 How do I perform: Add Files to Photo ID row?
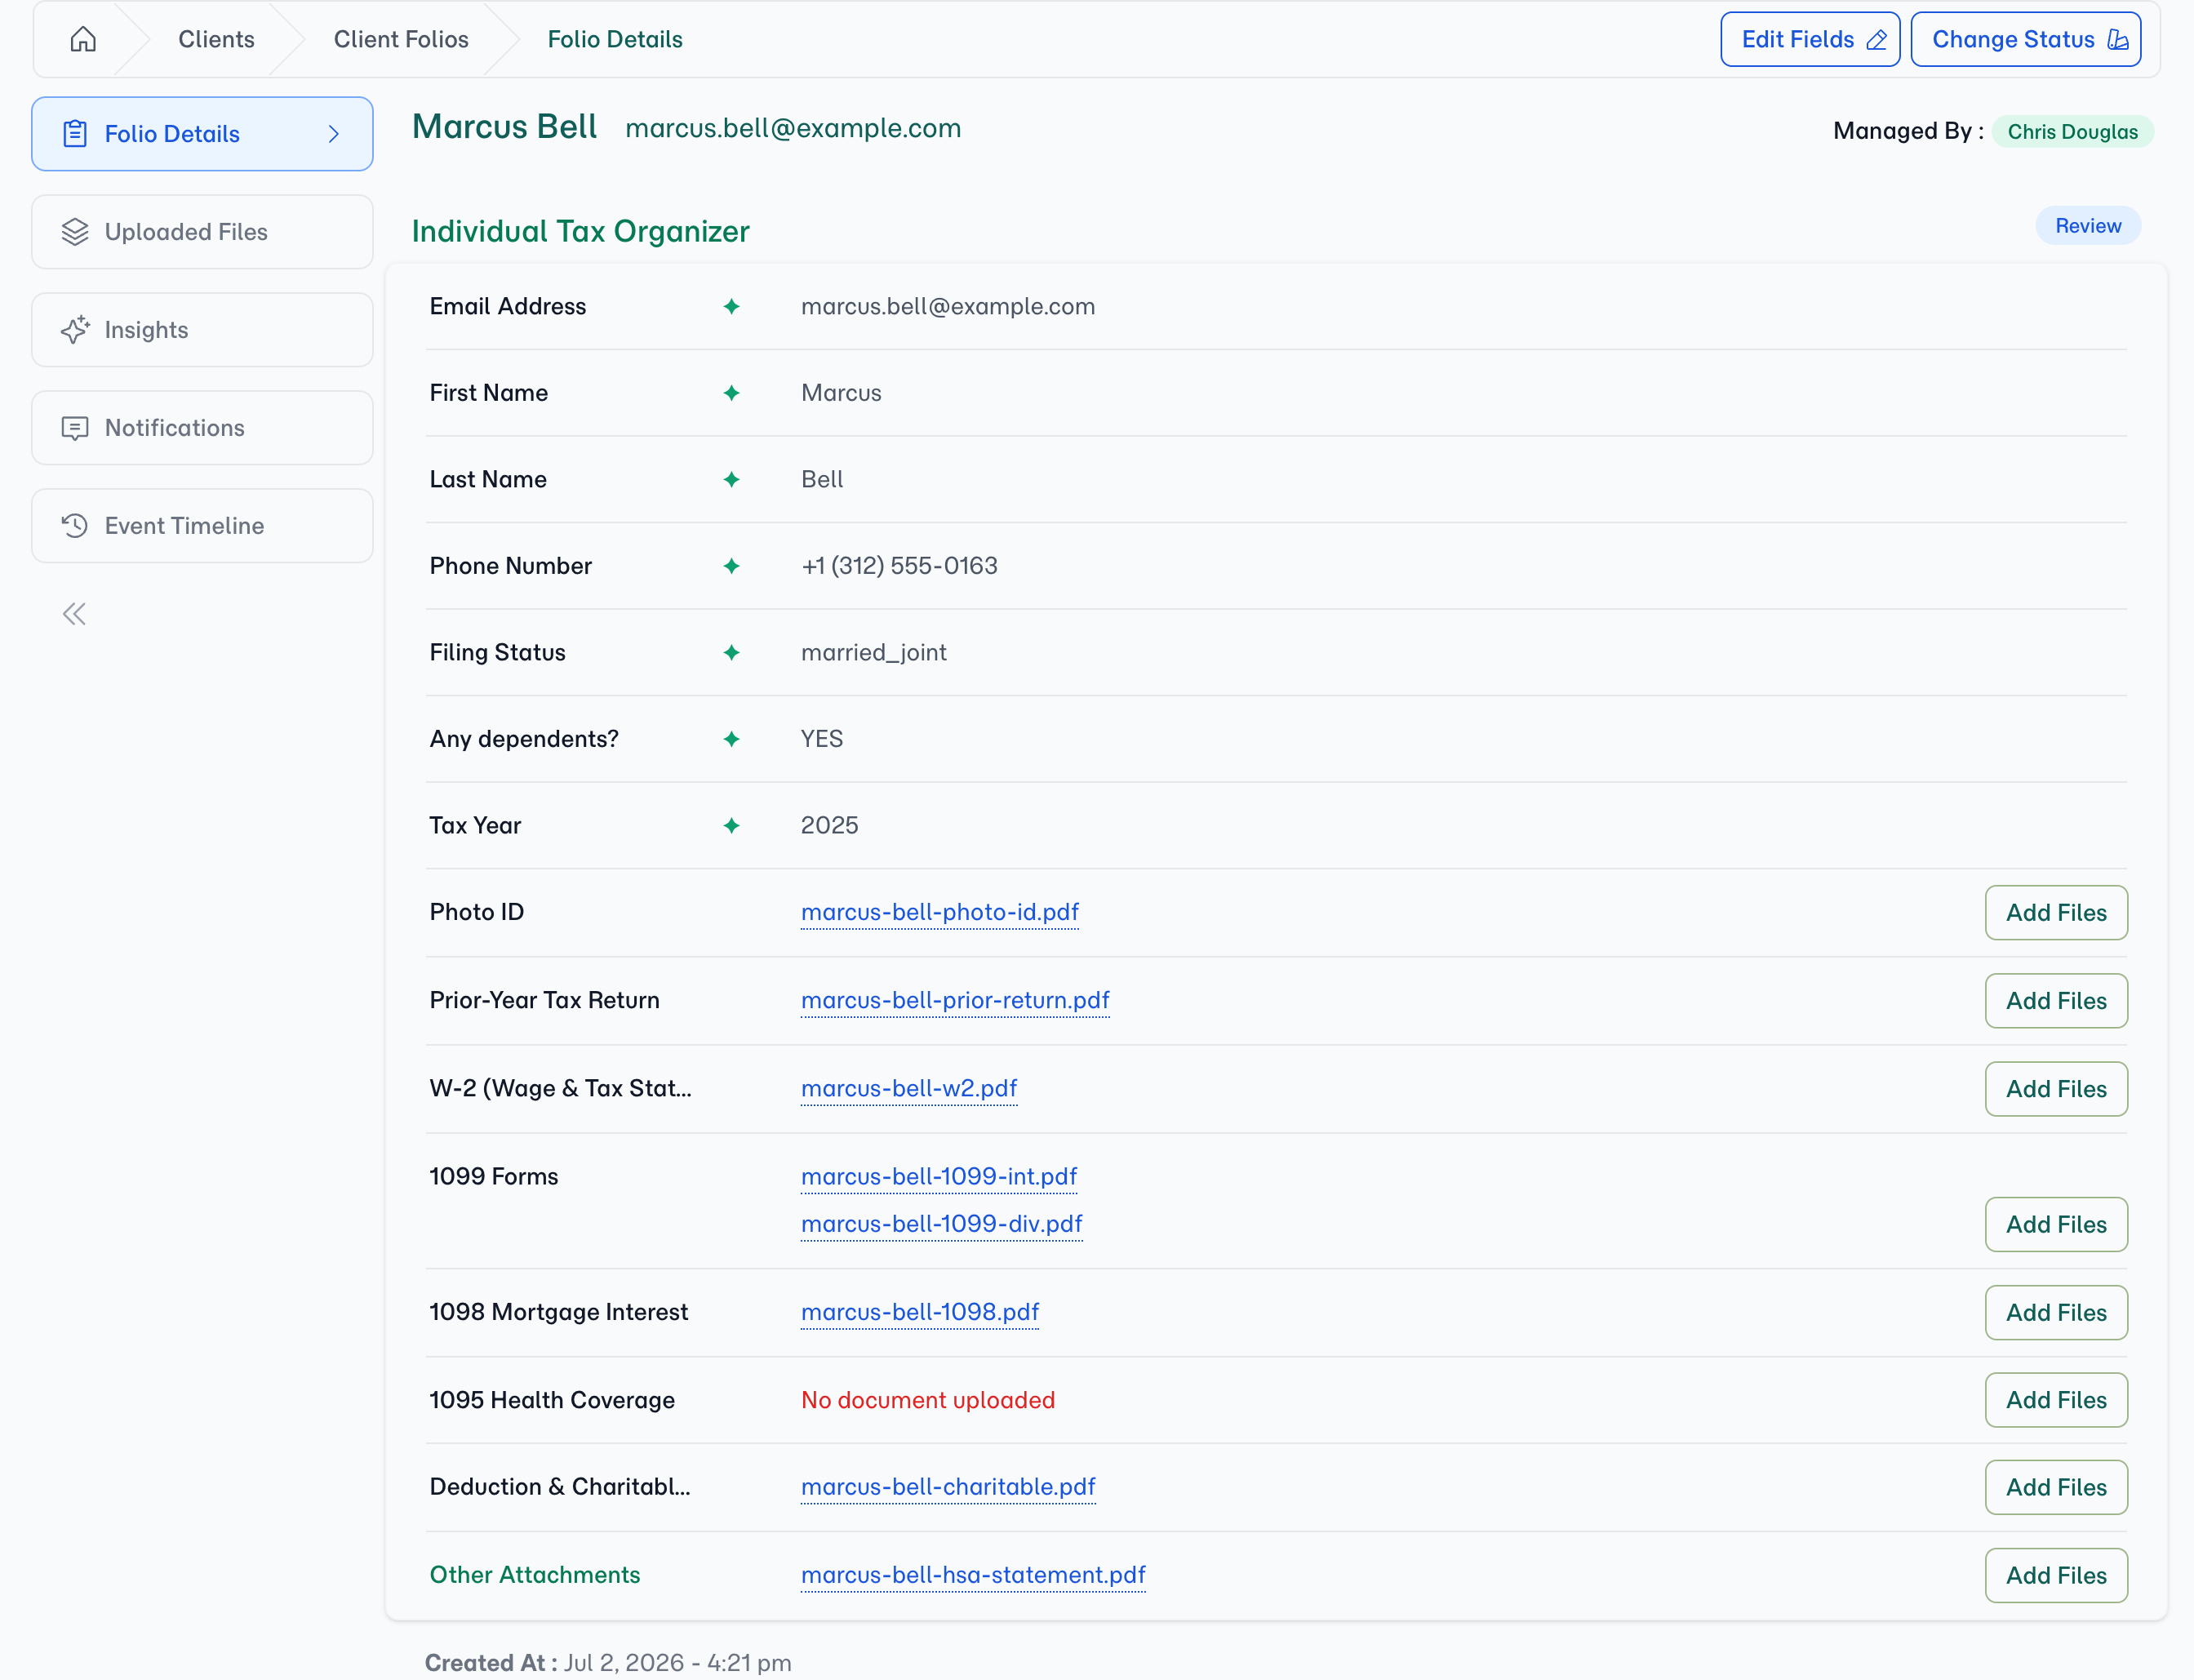2056,913
